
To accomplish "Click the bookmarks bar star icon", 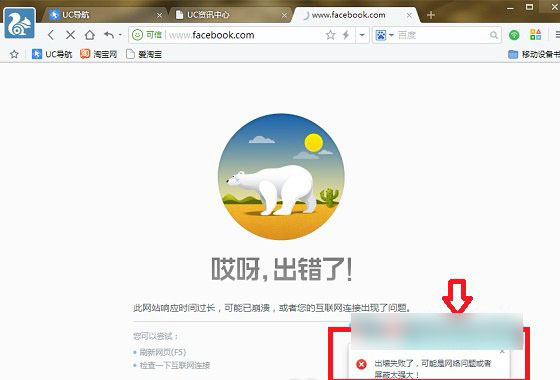I will [14, 54].
